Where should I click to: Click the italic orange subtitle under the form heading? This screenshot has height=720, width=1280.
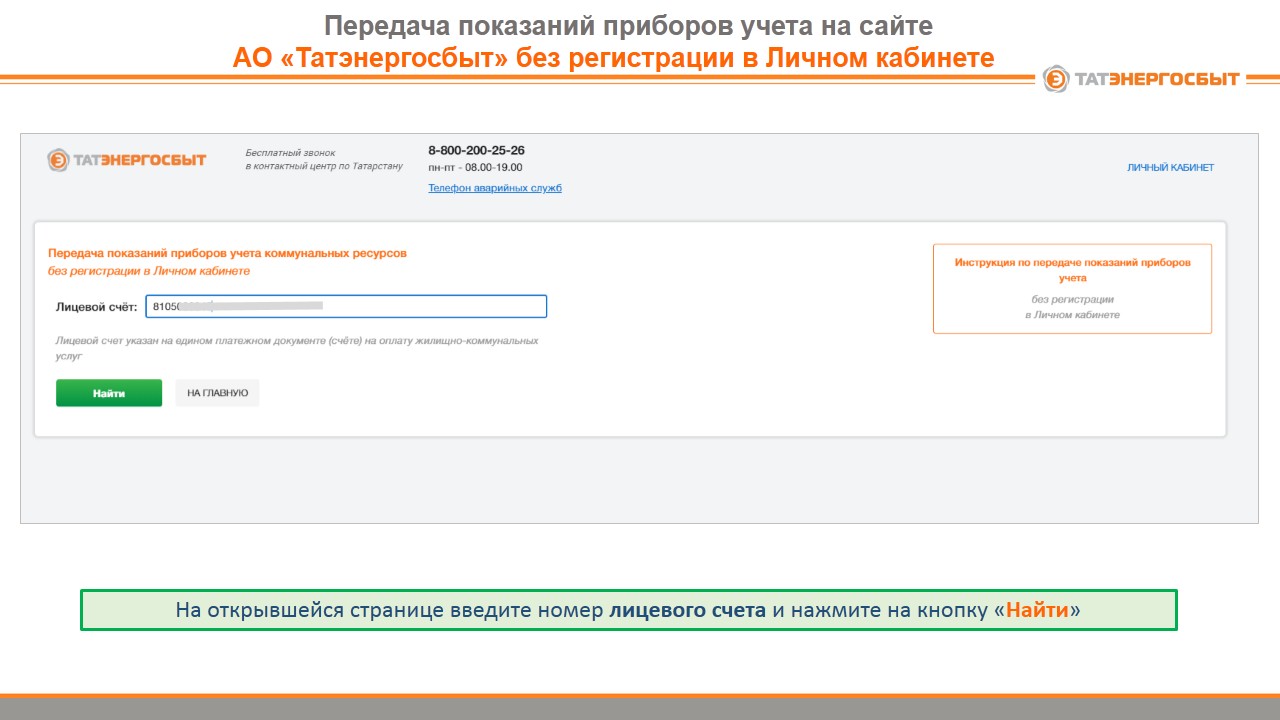pos(149,271)
